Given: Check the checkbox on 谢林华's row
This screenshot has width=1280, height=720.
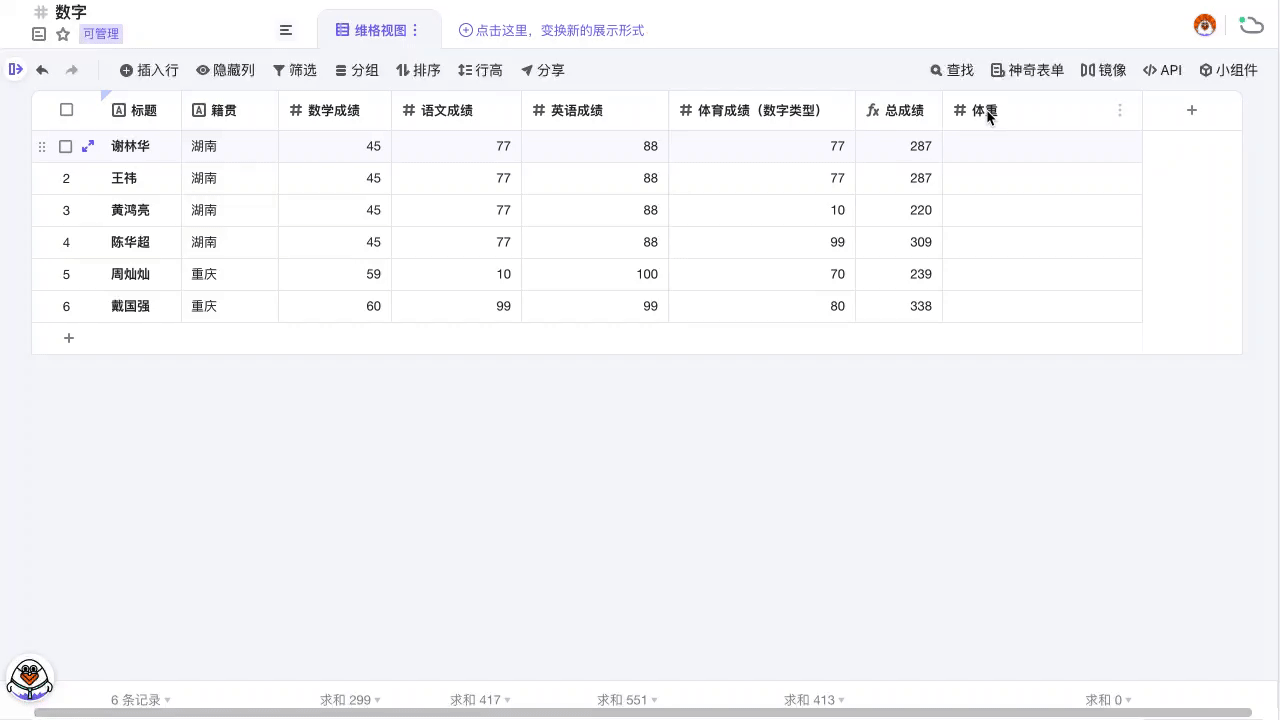Looking at the screenshot, I should coord(65,146).
